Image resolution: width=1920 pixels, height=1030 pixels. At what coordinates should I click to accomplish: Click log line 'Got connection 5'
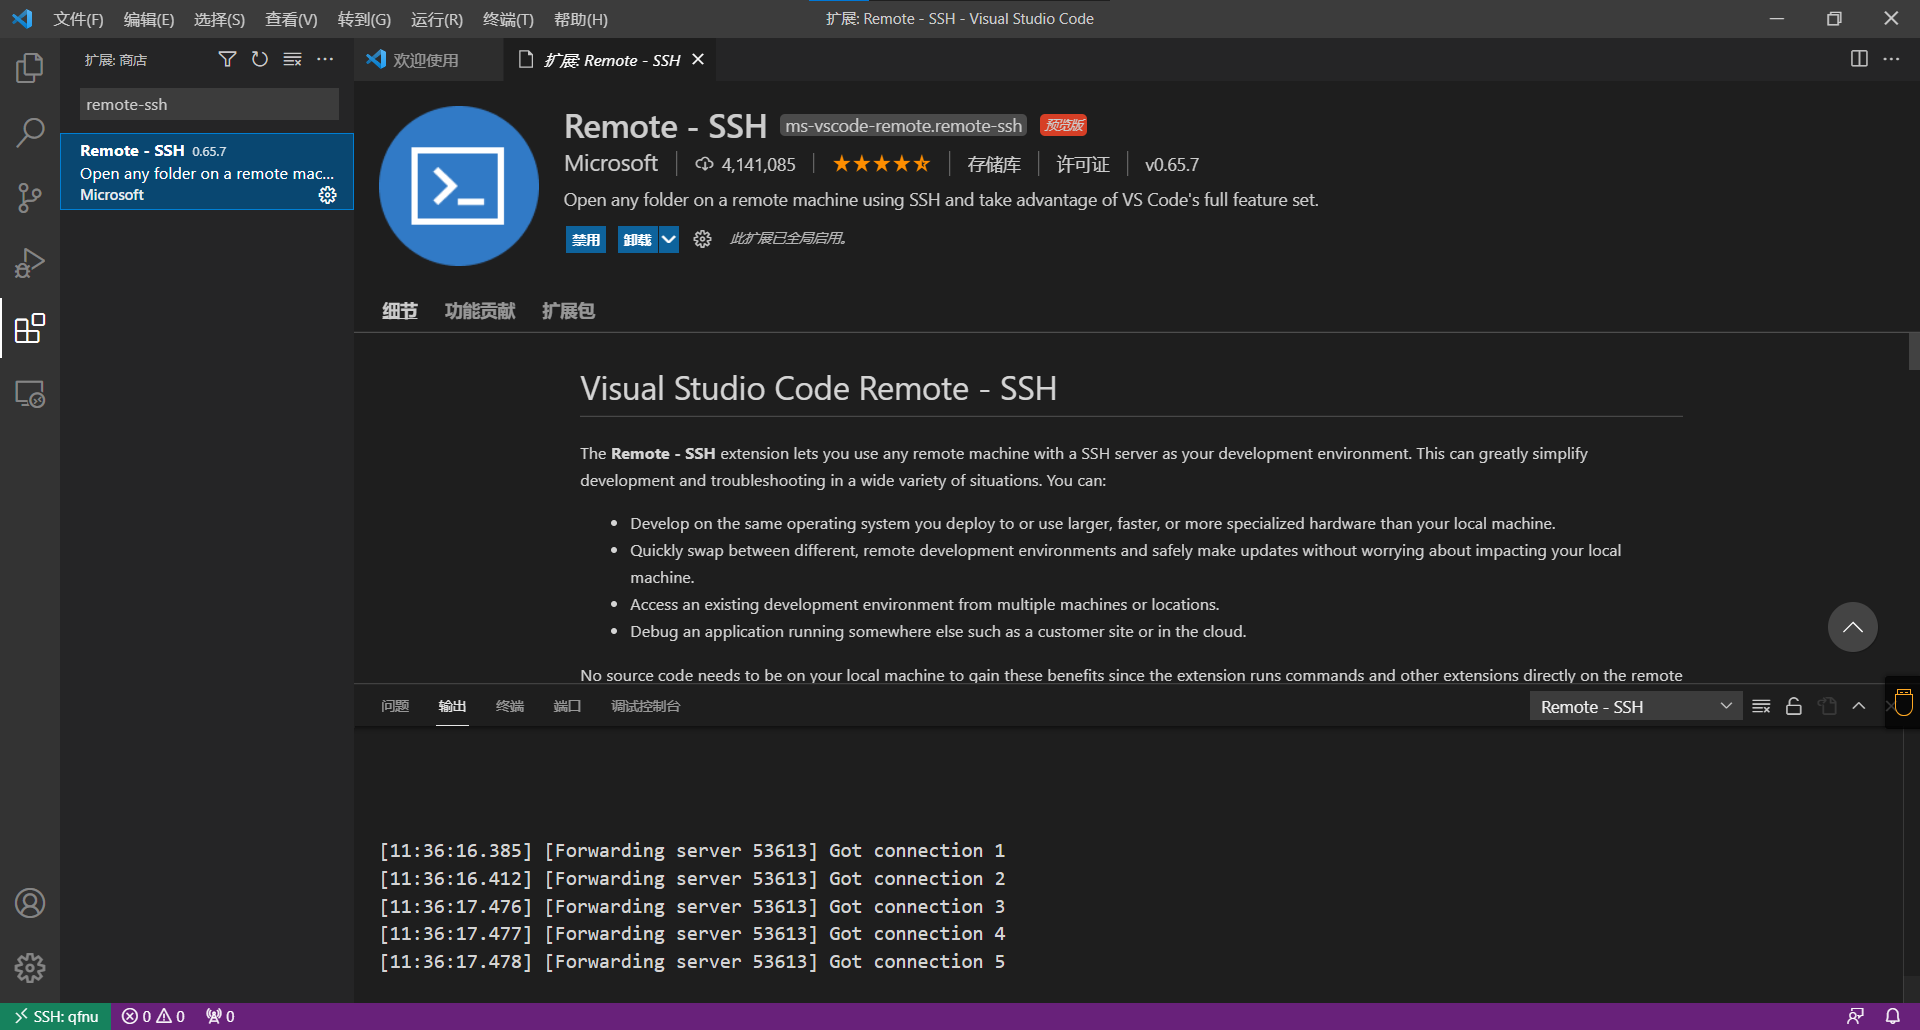(x=692, y=961)
